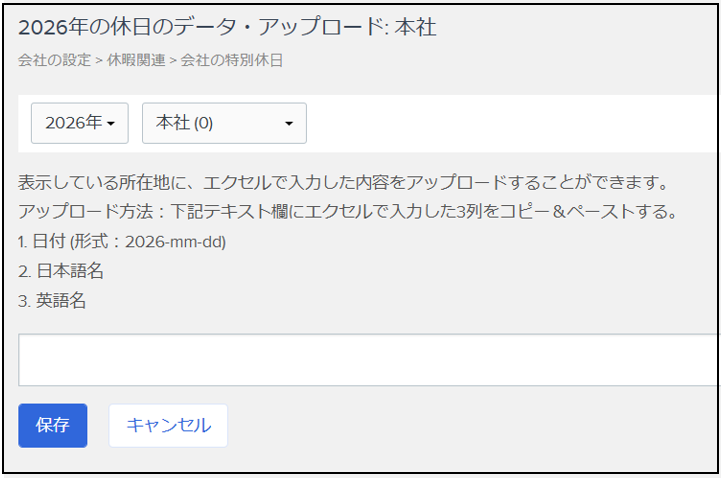Click the blue 保存 button
Screen dimensions: 721x478
[x=53, y=425]
